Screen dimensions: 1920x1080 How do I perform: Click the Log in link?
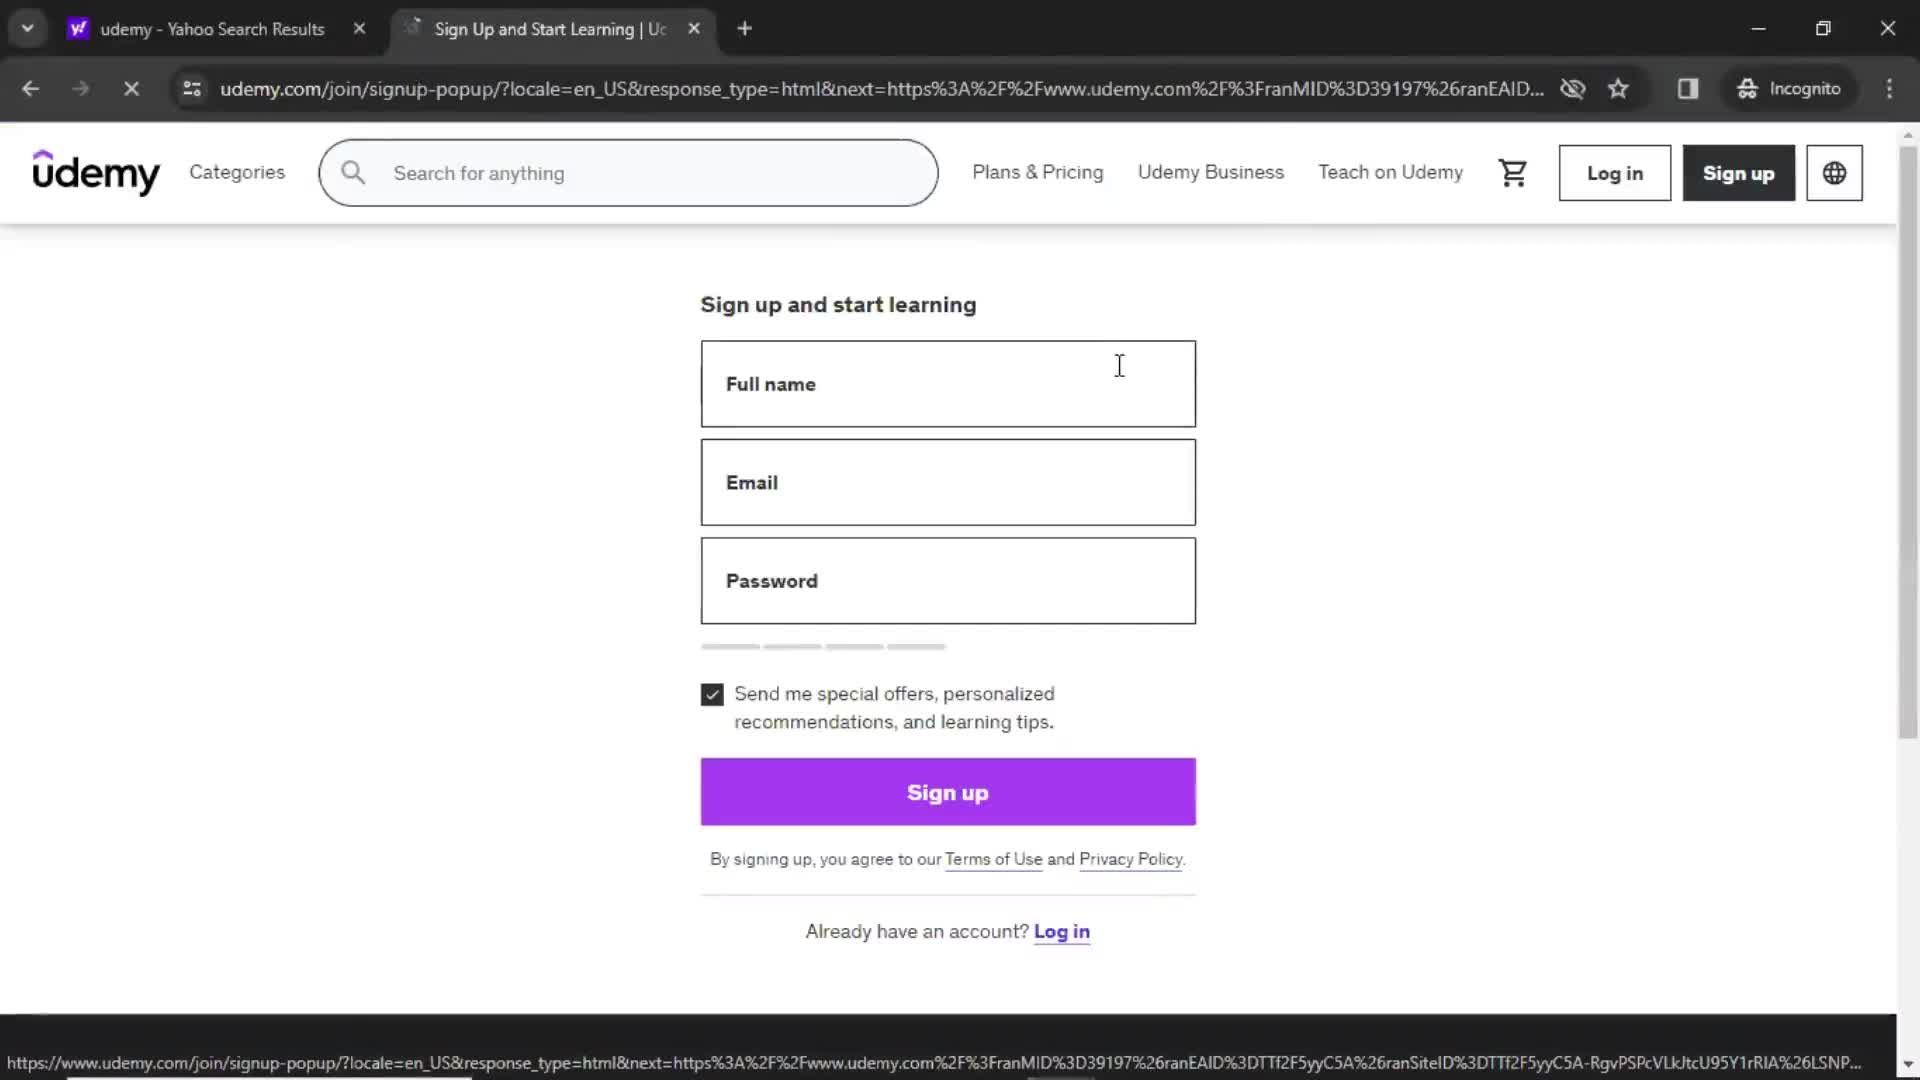1062,931
